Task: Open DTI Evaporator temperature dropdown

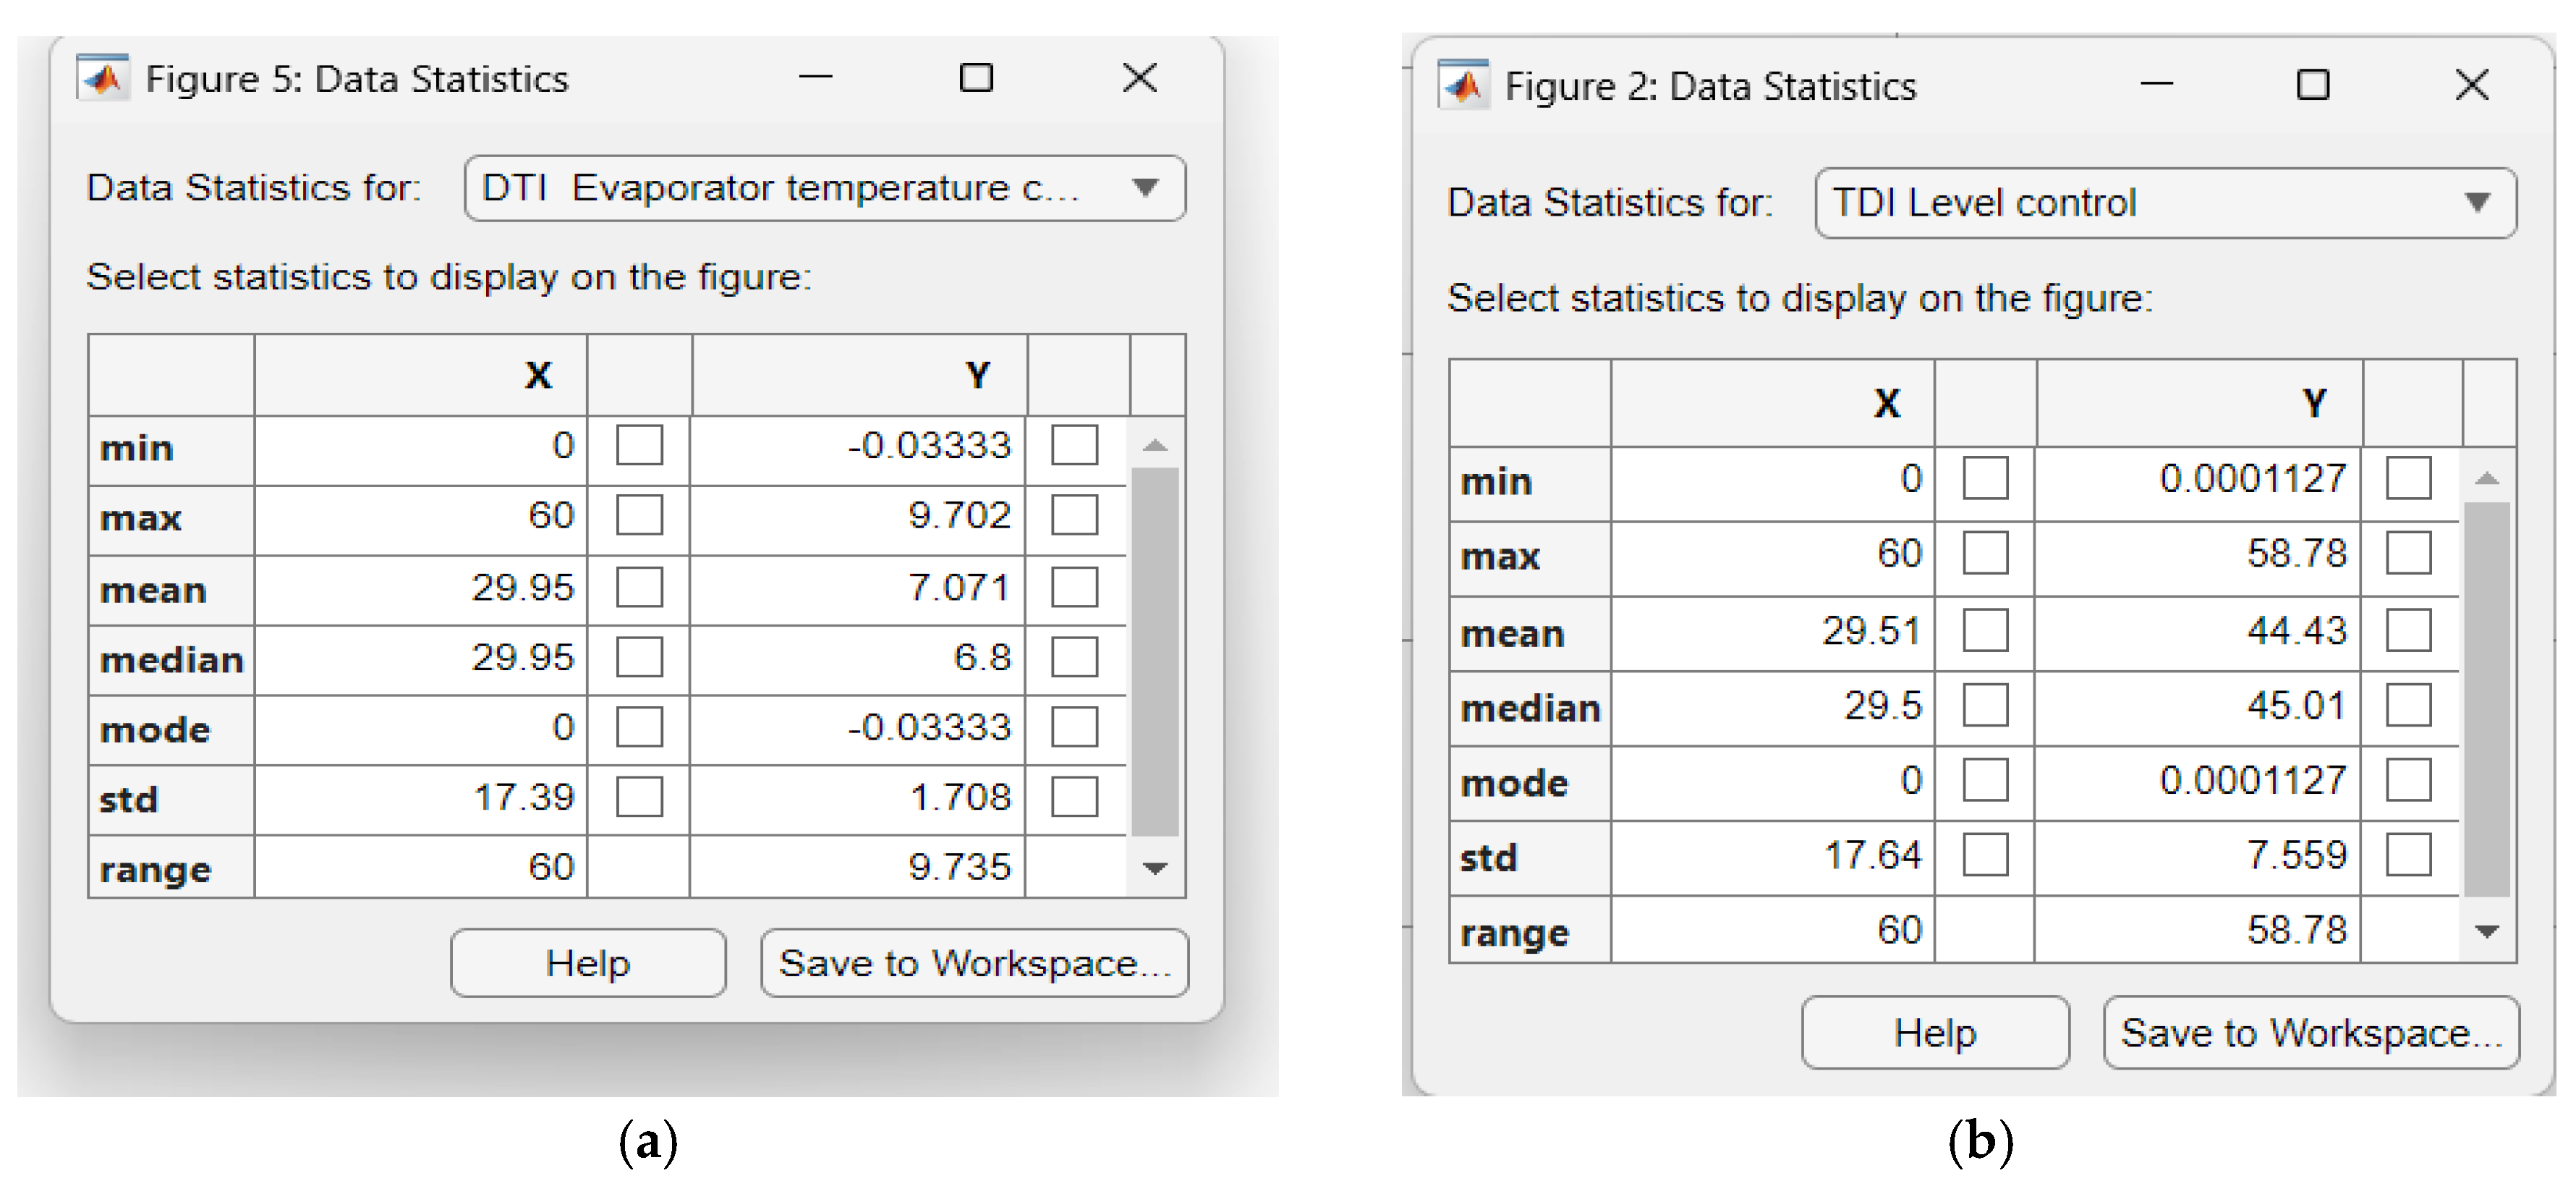Action: [x=825, y=188]
